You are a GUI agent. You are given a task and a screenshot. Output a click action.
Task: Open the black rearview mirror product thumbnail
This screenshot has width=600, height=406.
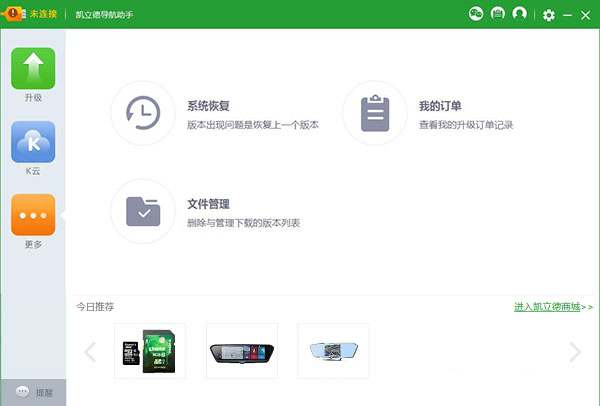[242, 351]
